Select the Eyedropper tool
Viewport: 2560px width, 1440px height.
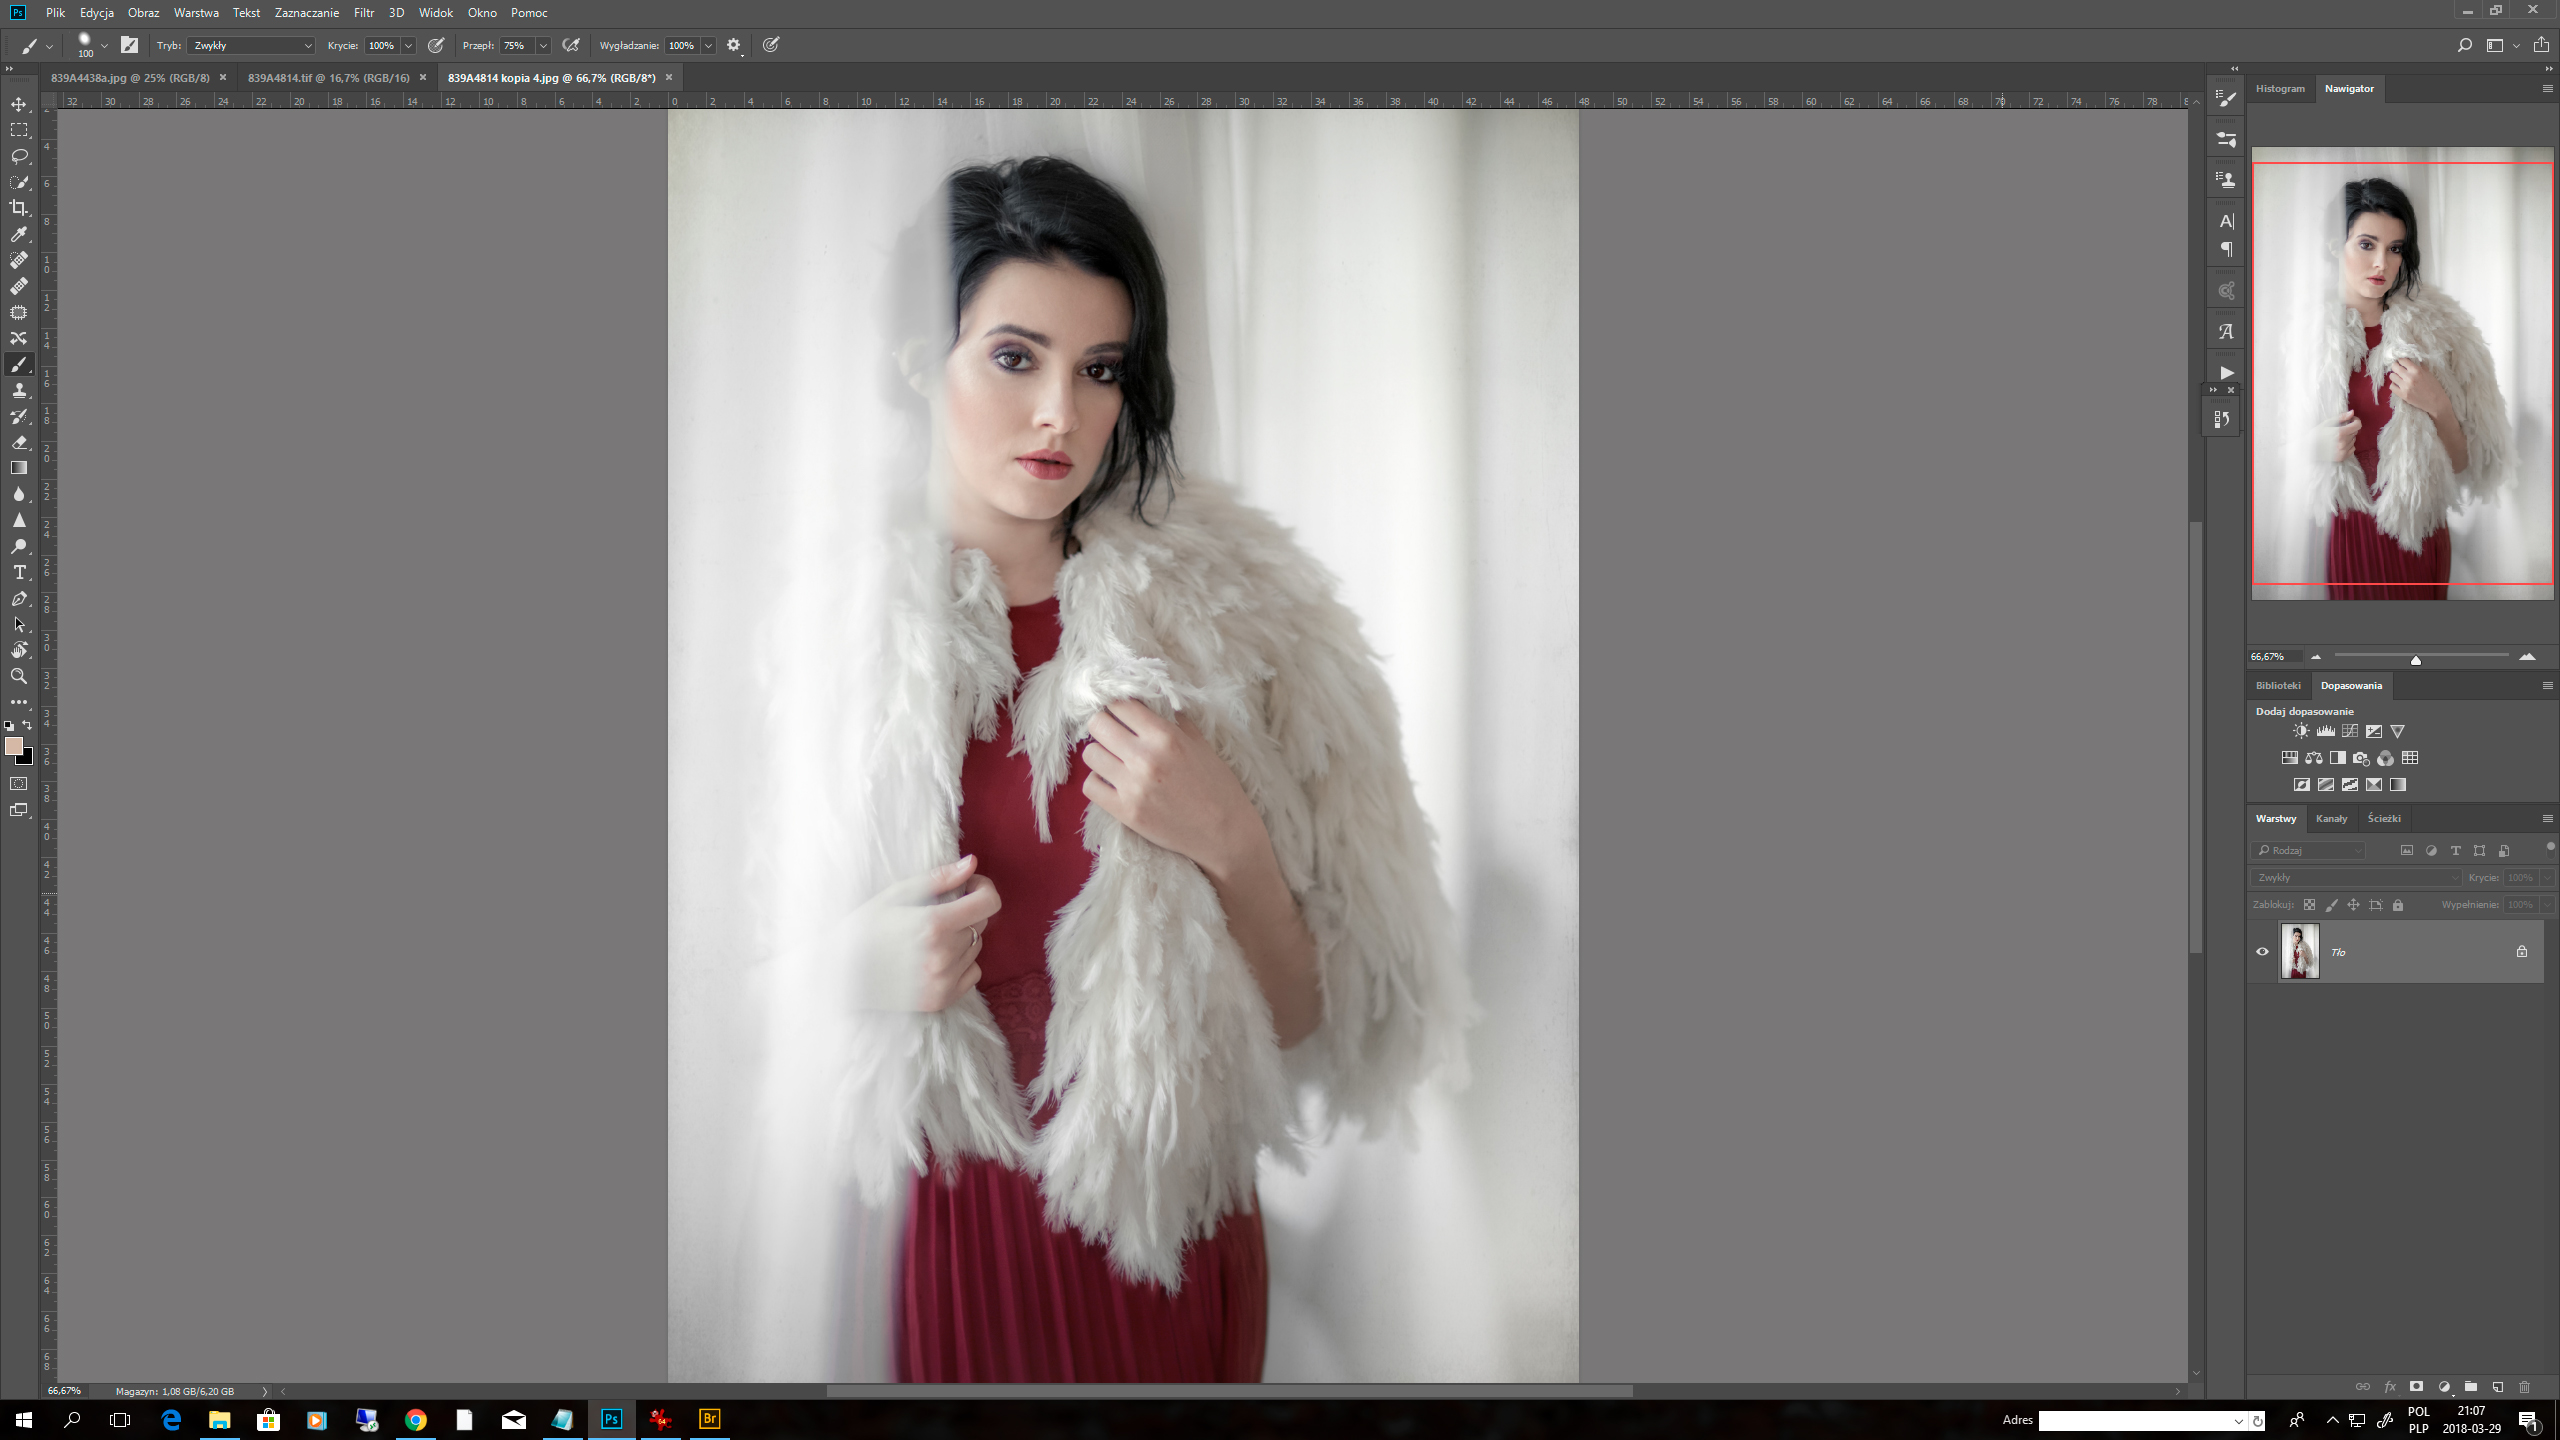coord(19,234)
